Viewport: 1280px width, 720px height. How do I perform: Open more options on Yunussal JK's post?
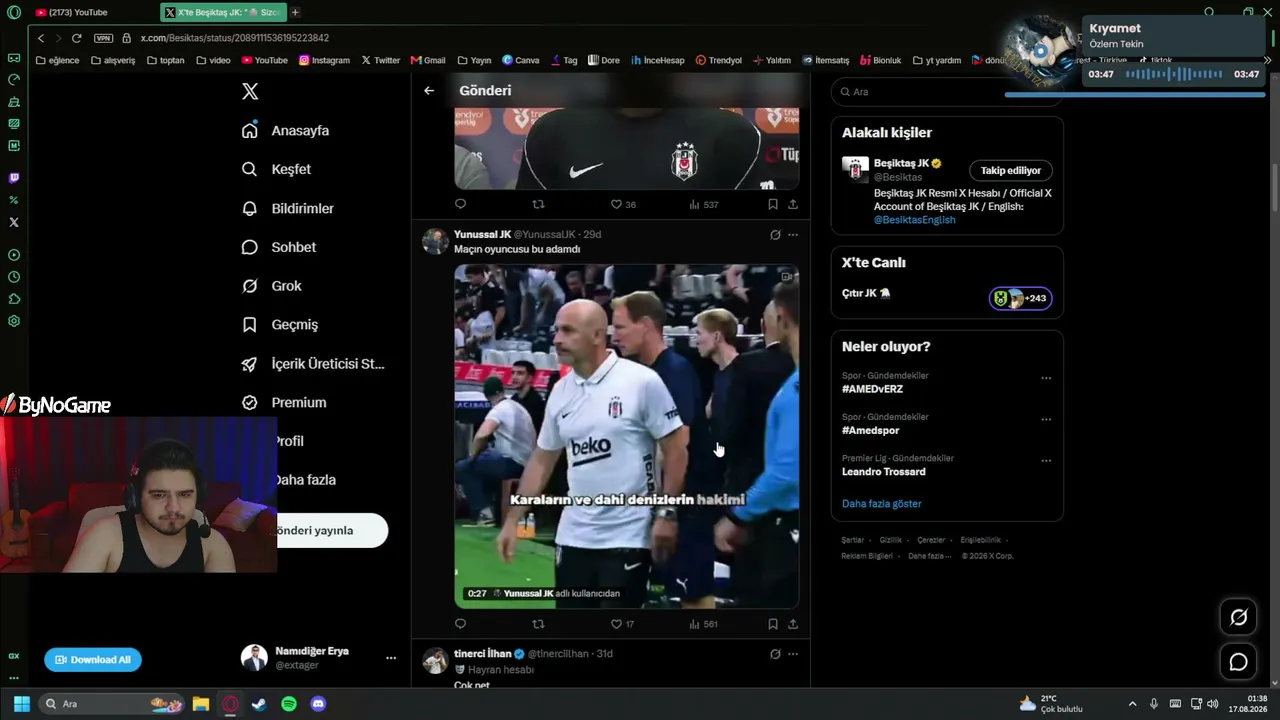click(793, 235)
